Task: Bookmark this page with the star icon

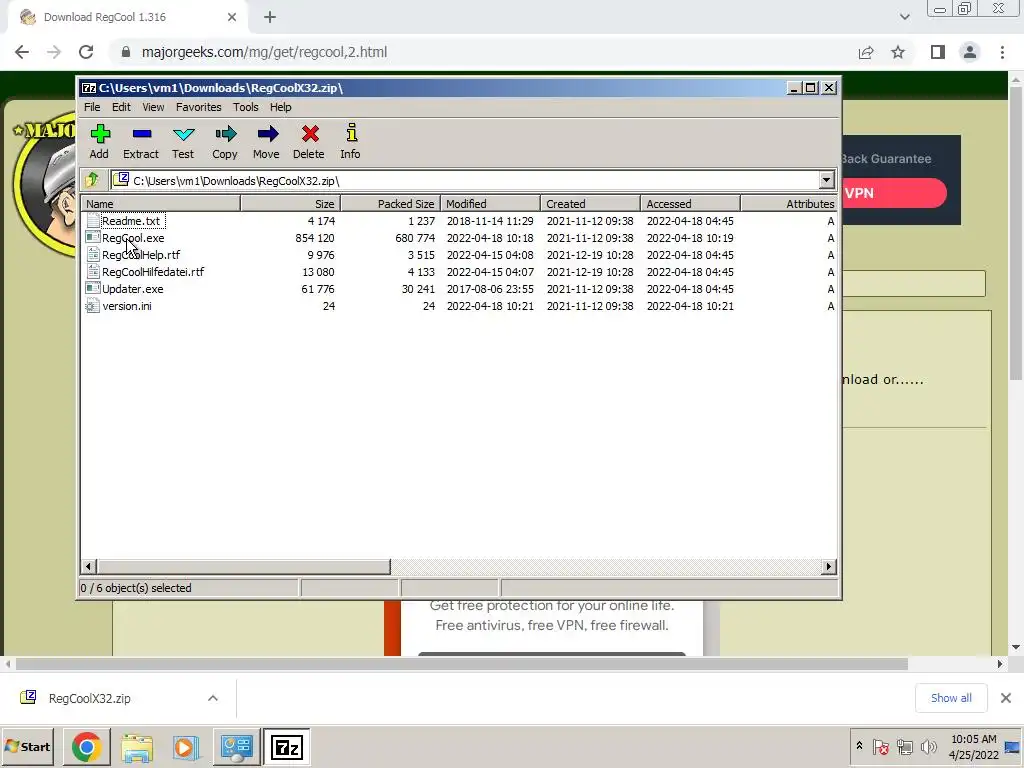Action: 898,52
